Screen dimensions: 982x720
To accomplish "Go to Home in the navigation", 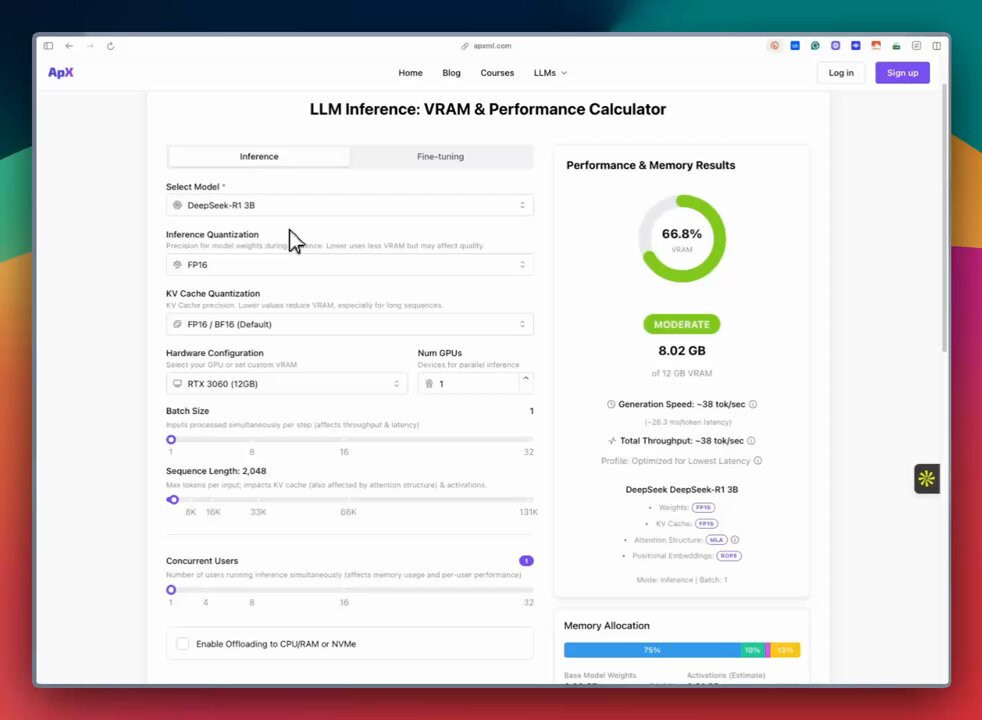I will coord(410,73).
